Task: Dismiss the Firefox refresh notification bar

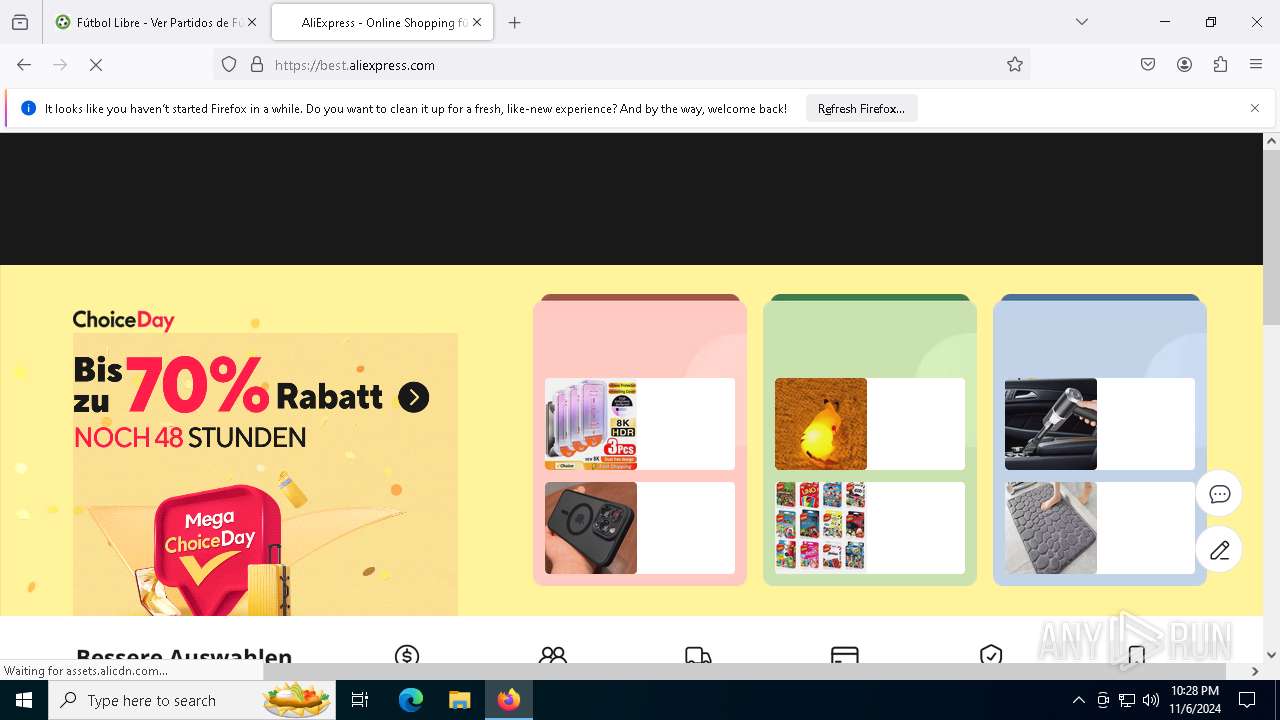Action: 1255,108
